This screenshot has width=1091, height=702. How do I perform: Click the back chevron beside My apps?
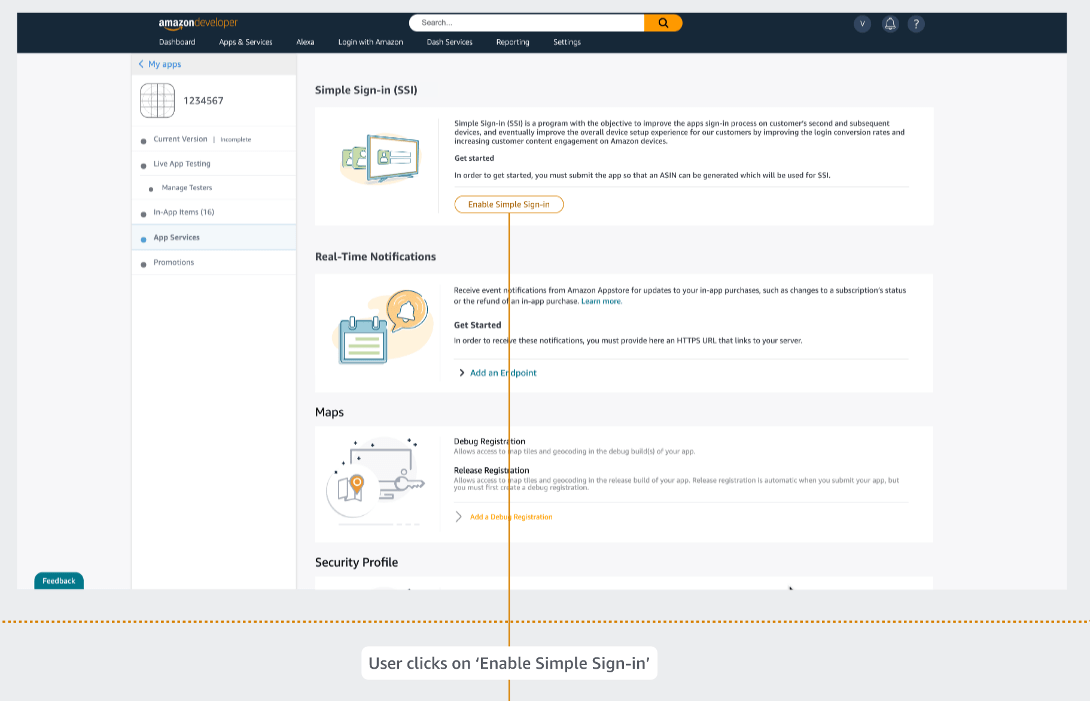coord(141,64)
